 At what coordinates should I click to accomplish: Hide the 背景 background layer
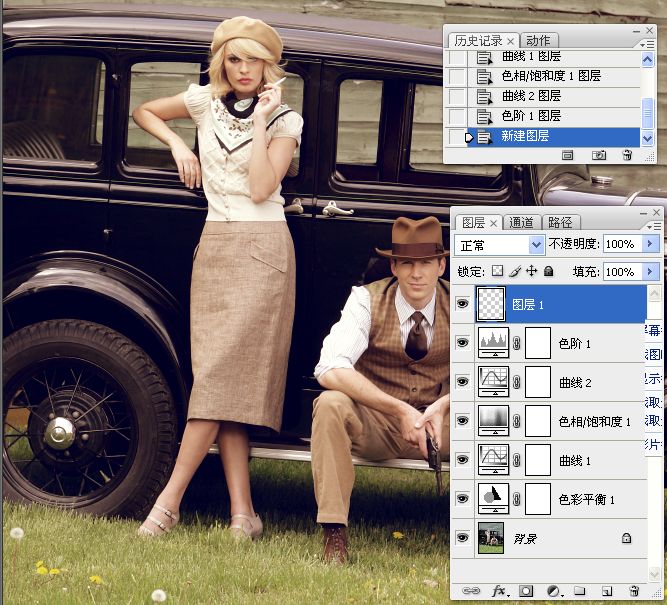coord(462,538)
